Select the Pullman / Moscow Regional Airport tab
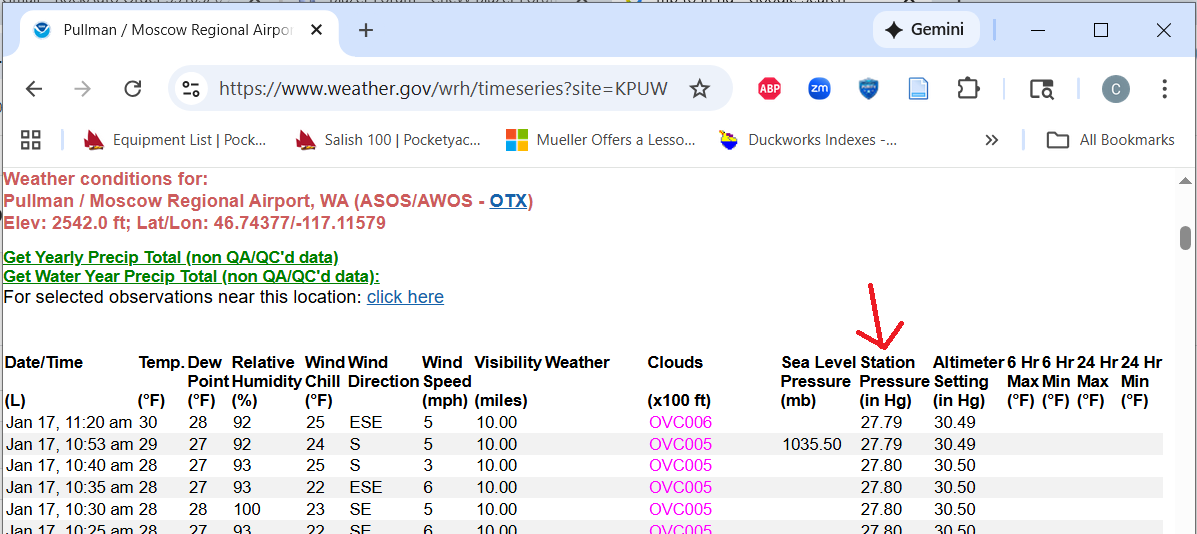The width and height of the screenshot is (1197, 534). tap(170, 30)
